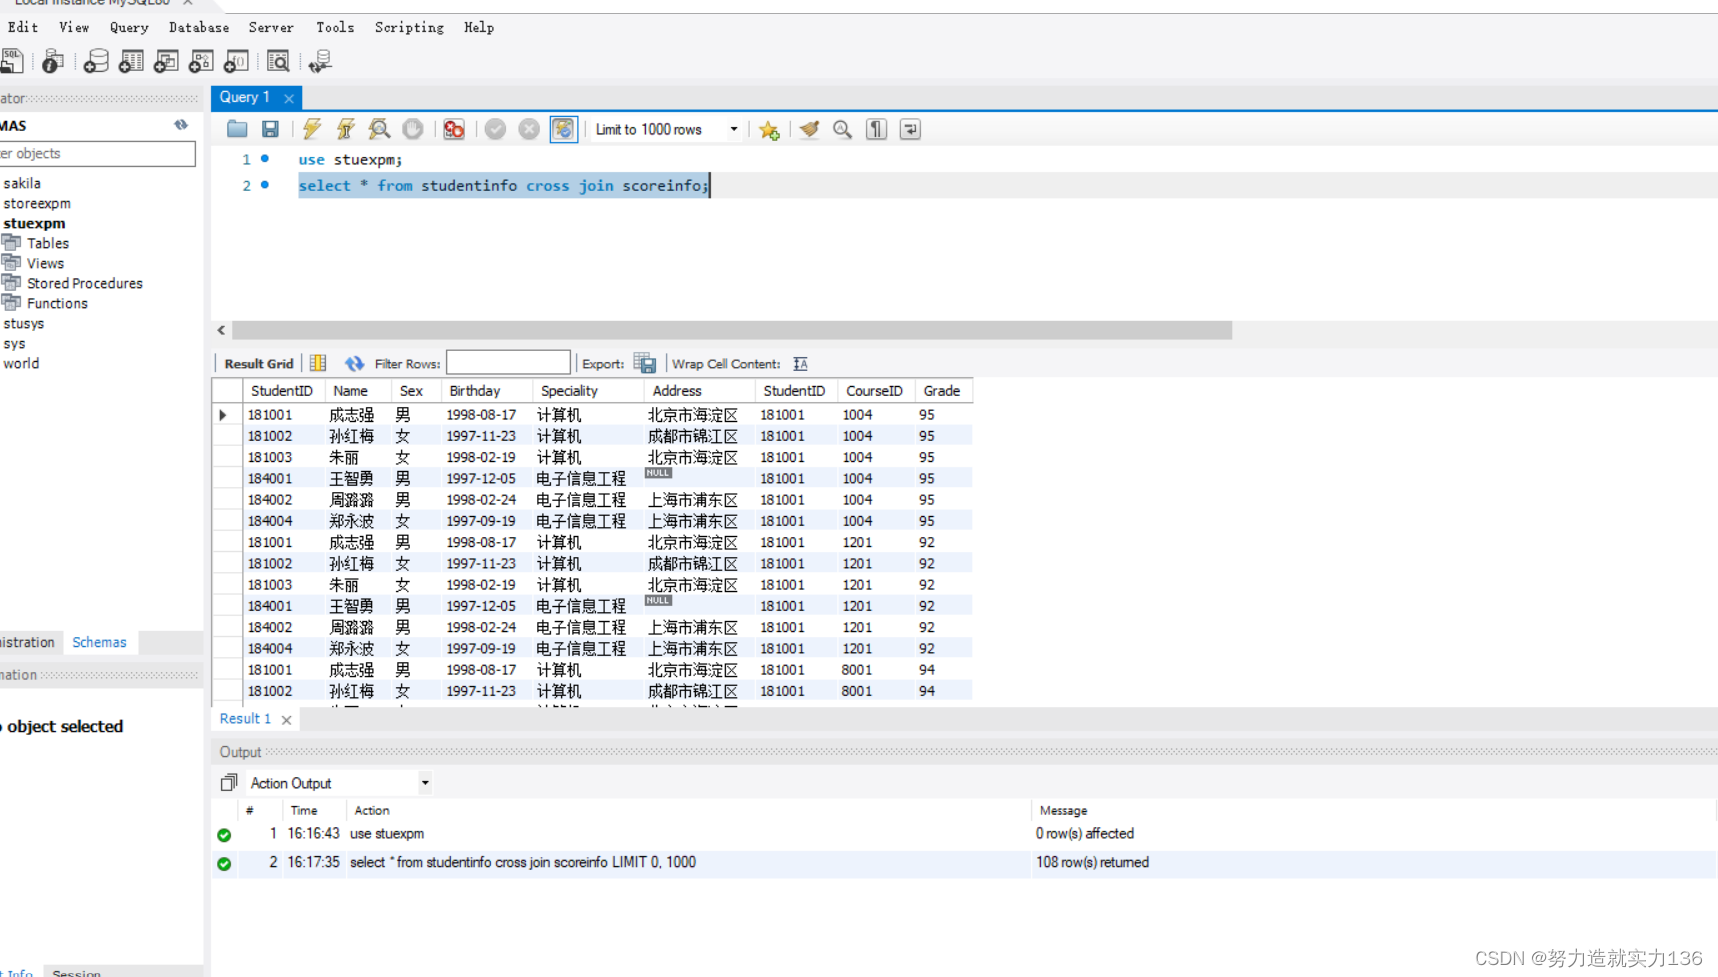
Task: Commit the transaction checkmark icon
Action: coord(495,129)
